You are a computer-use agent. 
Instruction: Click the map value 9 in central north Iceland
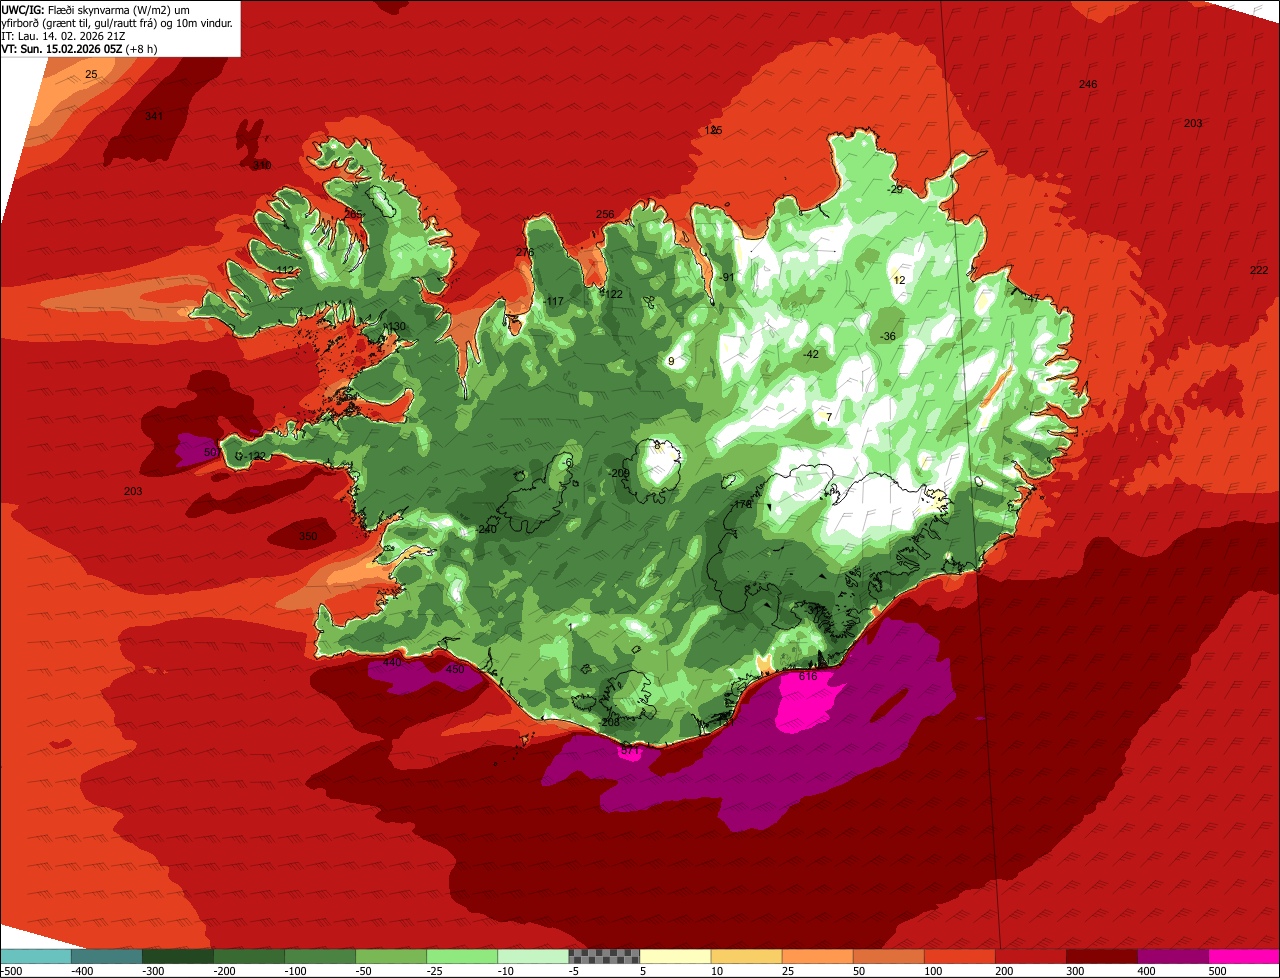coord(671,361)
